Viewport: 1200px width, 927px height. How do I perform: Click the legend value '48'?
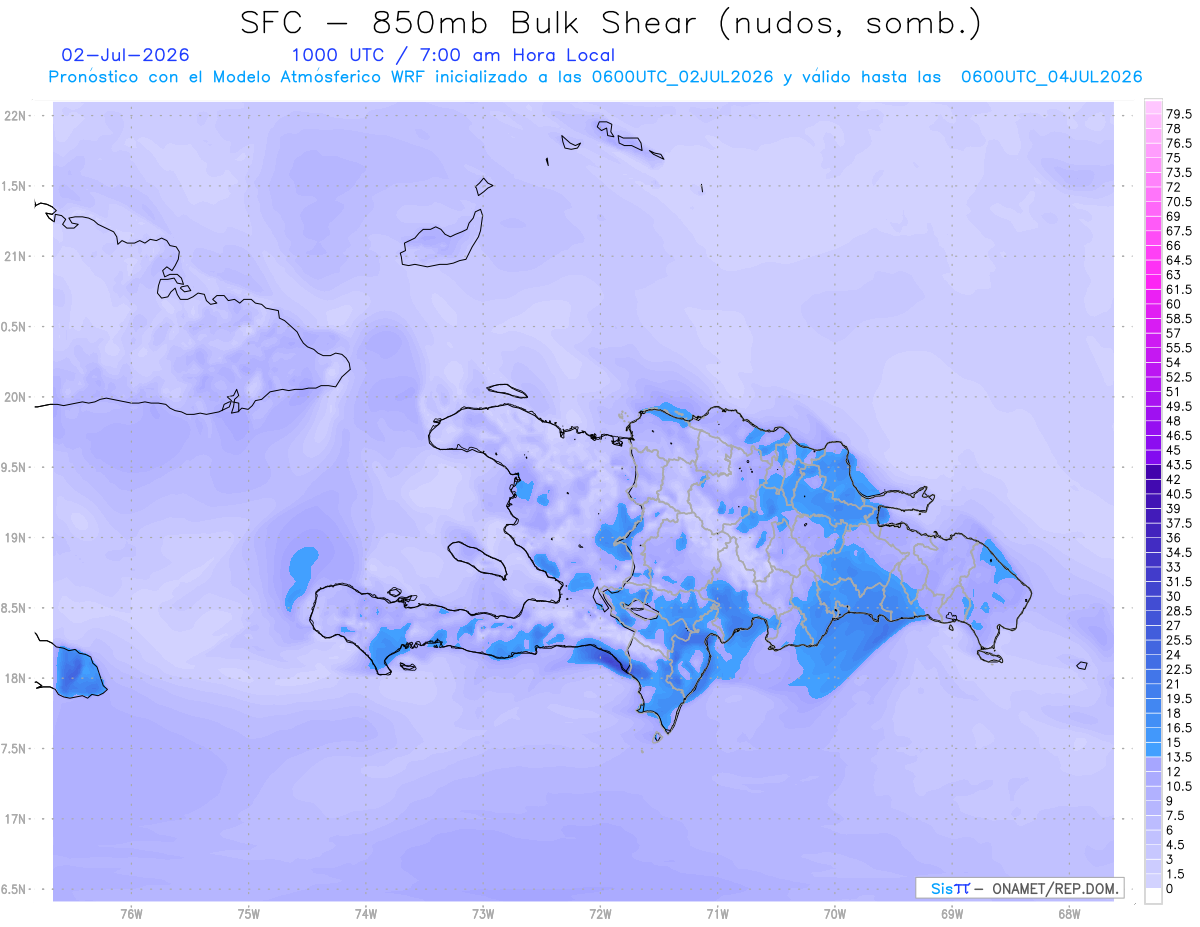pos(1174,421)
